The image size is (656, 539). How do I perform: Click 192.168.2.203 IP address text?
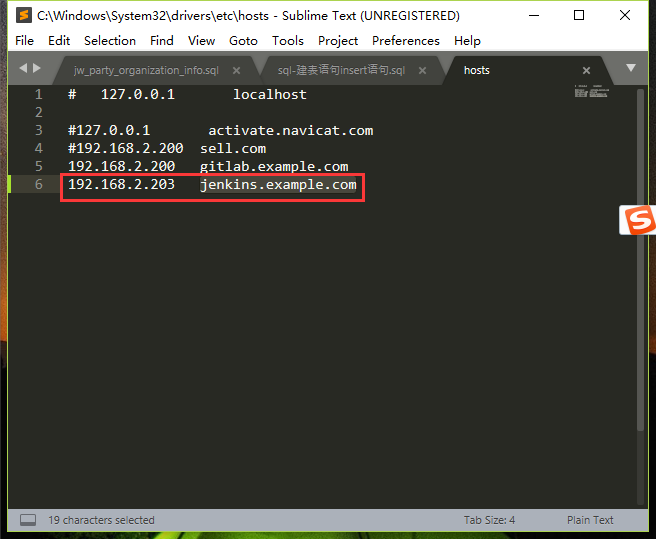click(122, 185)
